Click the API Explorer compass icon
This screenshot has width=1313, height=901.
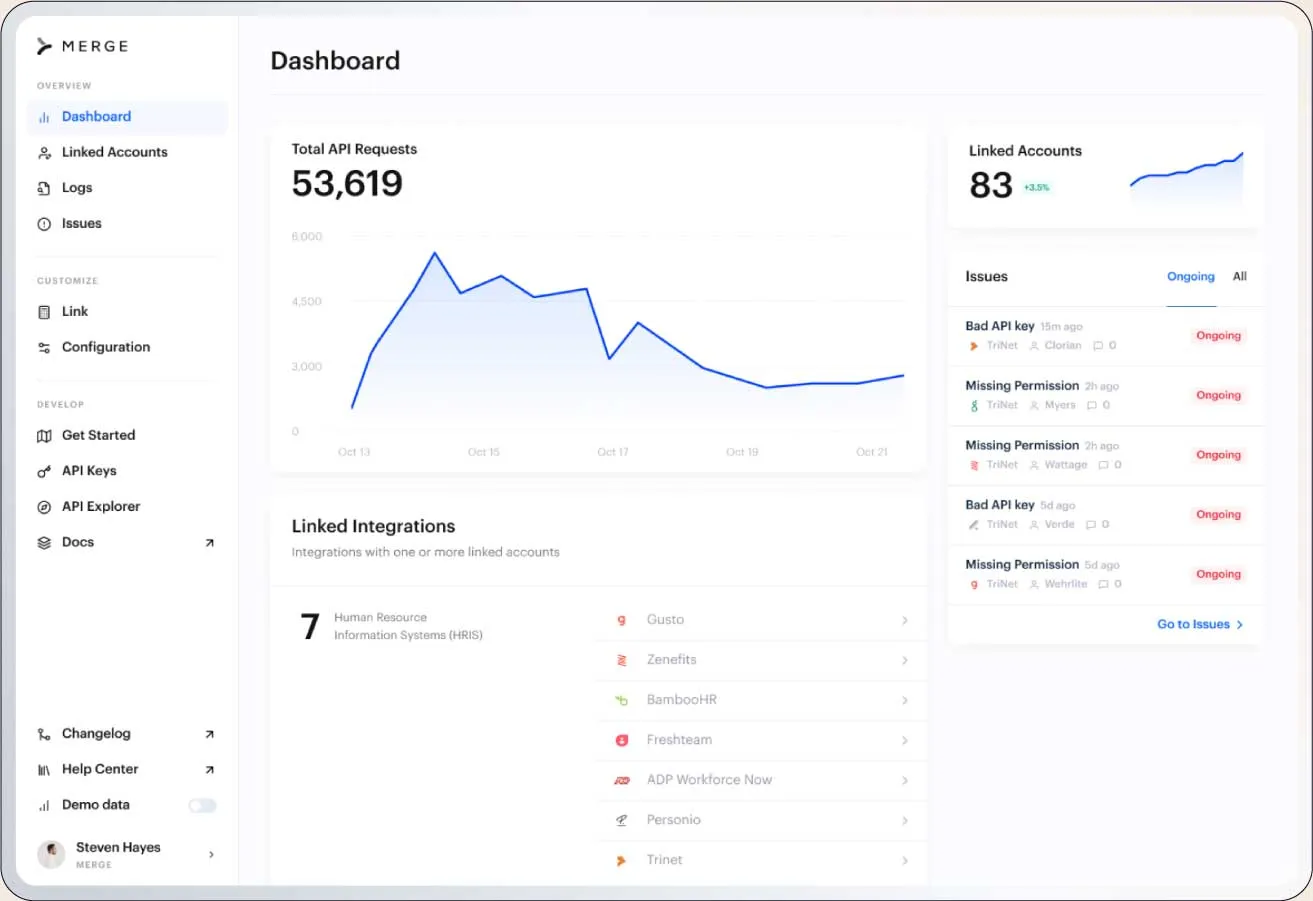[44, 507]
